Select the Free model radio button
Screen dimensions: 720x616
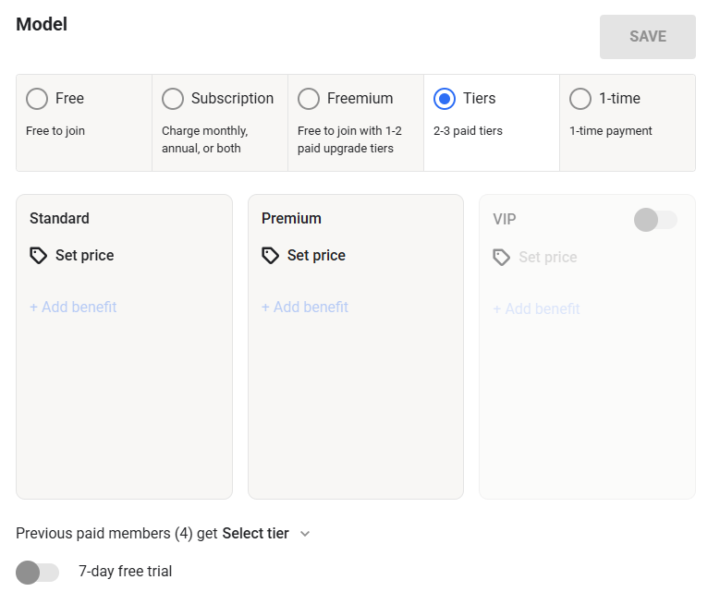(37, 99)
